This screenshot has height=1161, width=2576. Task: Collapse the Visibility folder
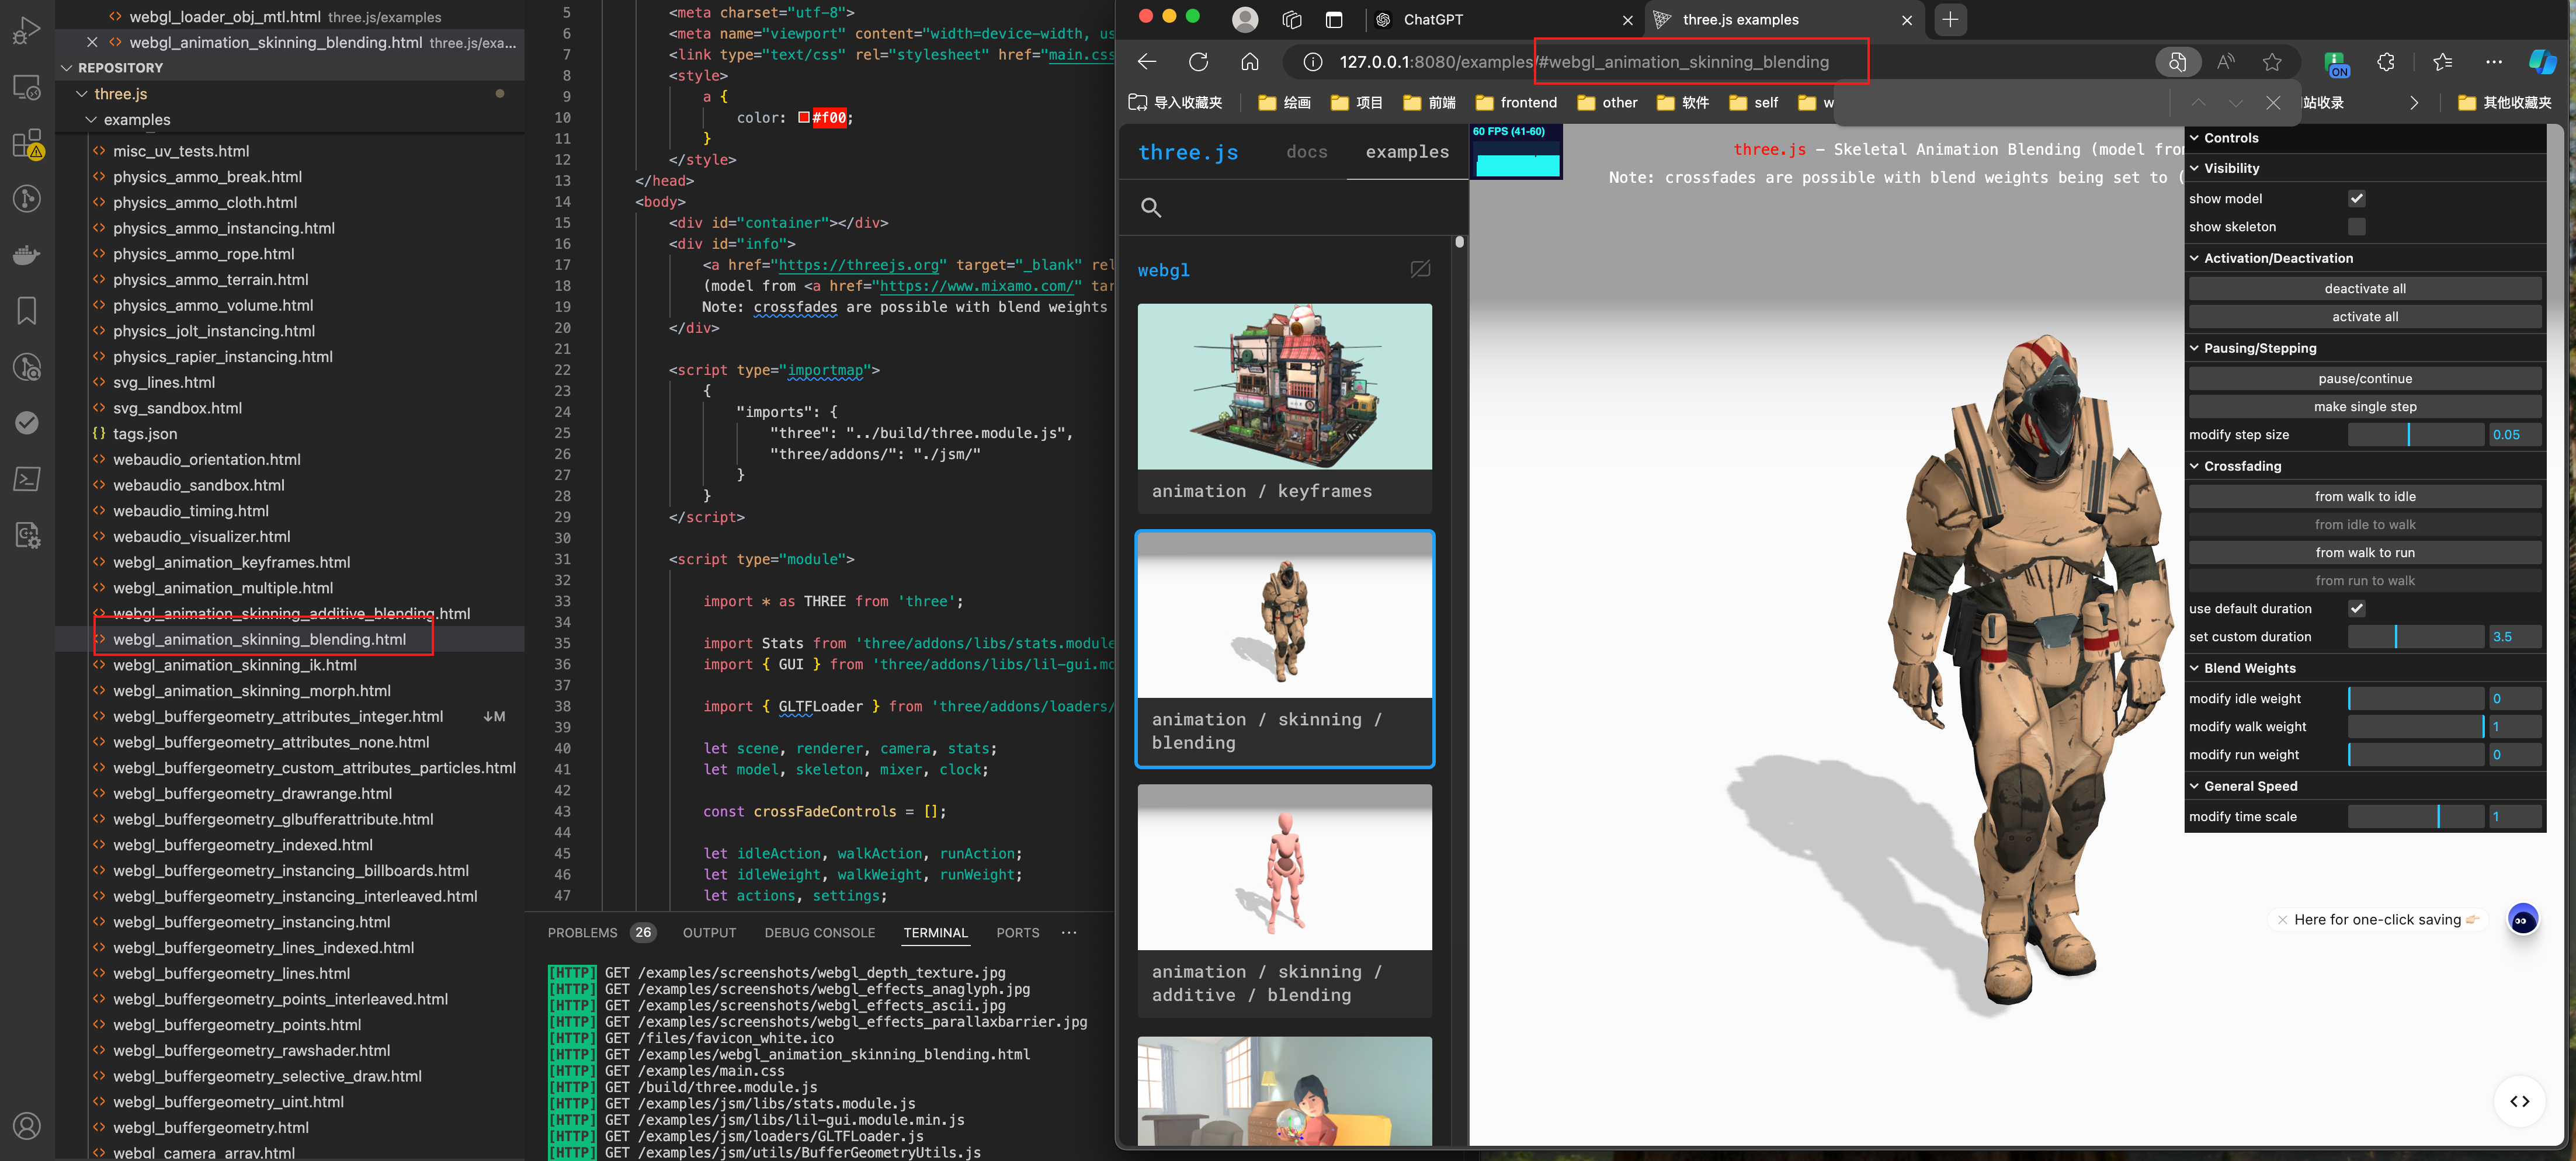(x=2365, y=168)
